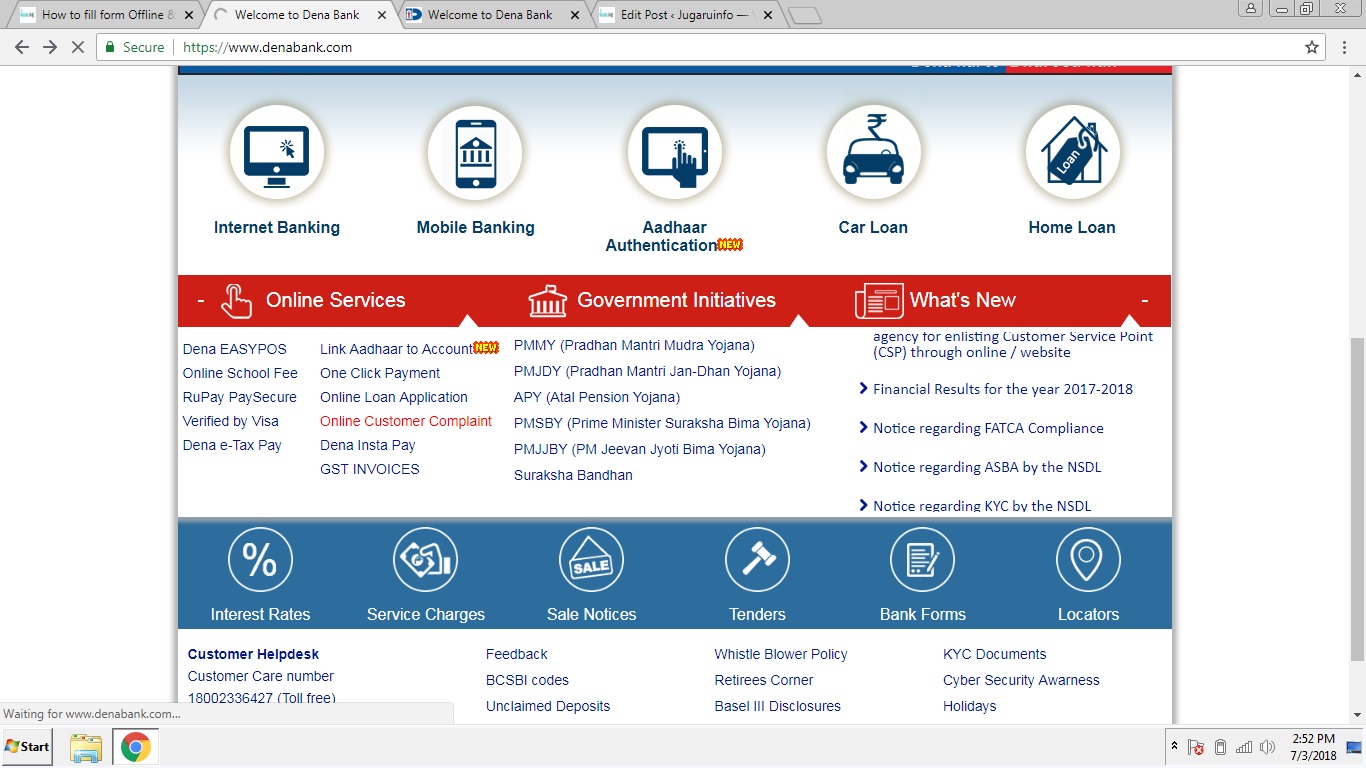
Task: Open Financial Results for 2017-2018 notice
Action: click(1003, 389)
